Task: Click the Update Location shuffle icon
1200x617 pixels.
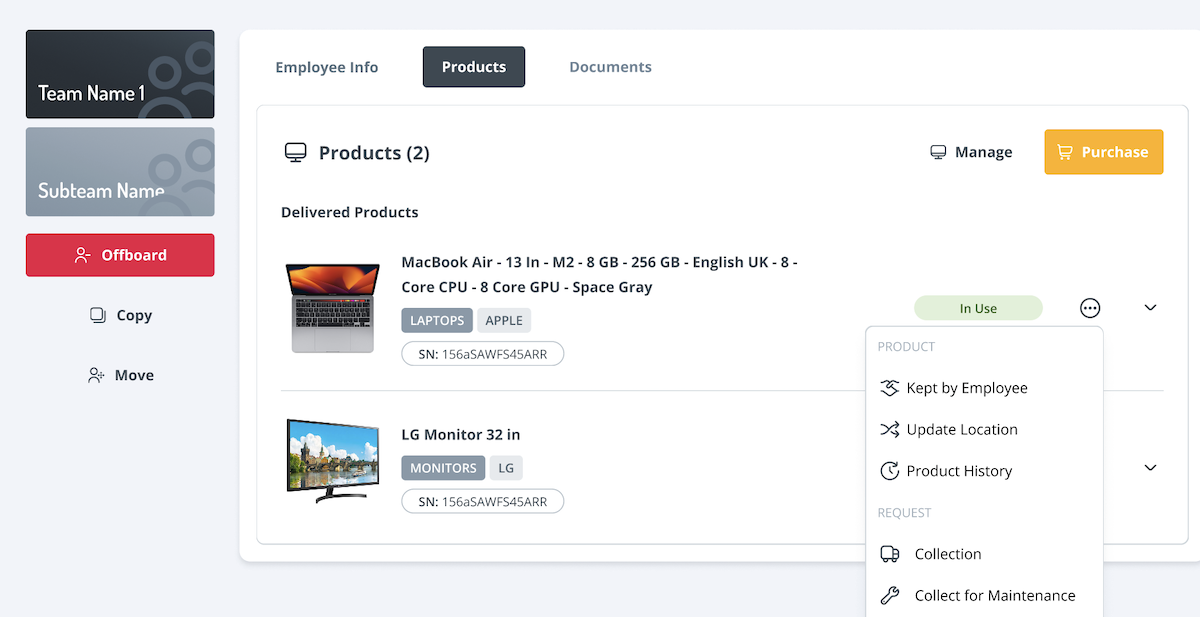Action: pyautogui.click(x=889, y=430)
